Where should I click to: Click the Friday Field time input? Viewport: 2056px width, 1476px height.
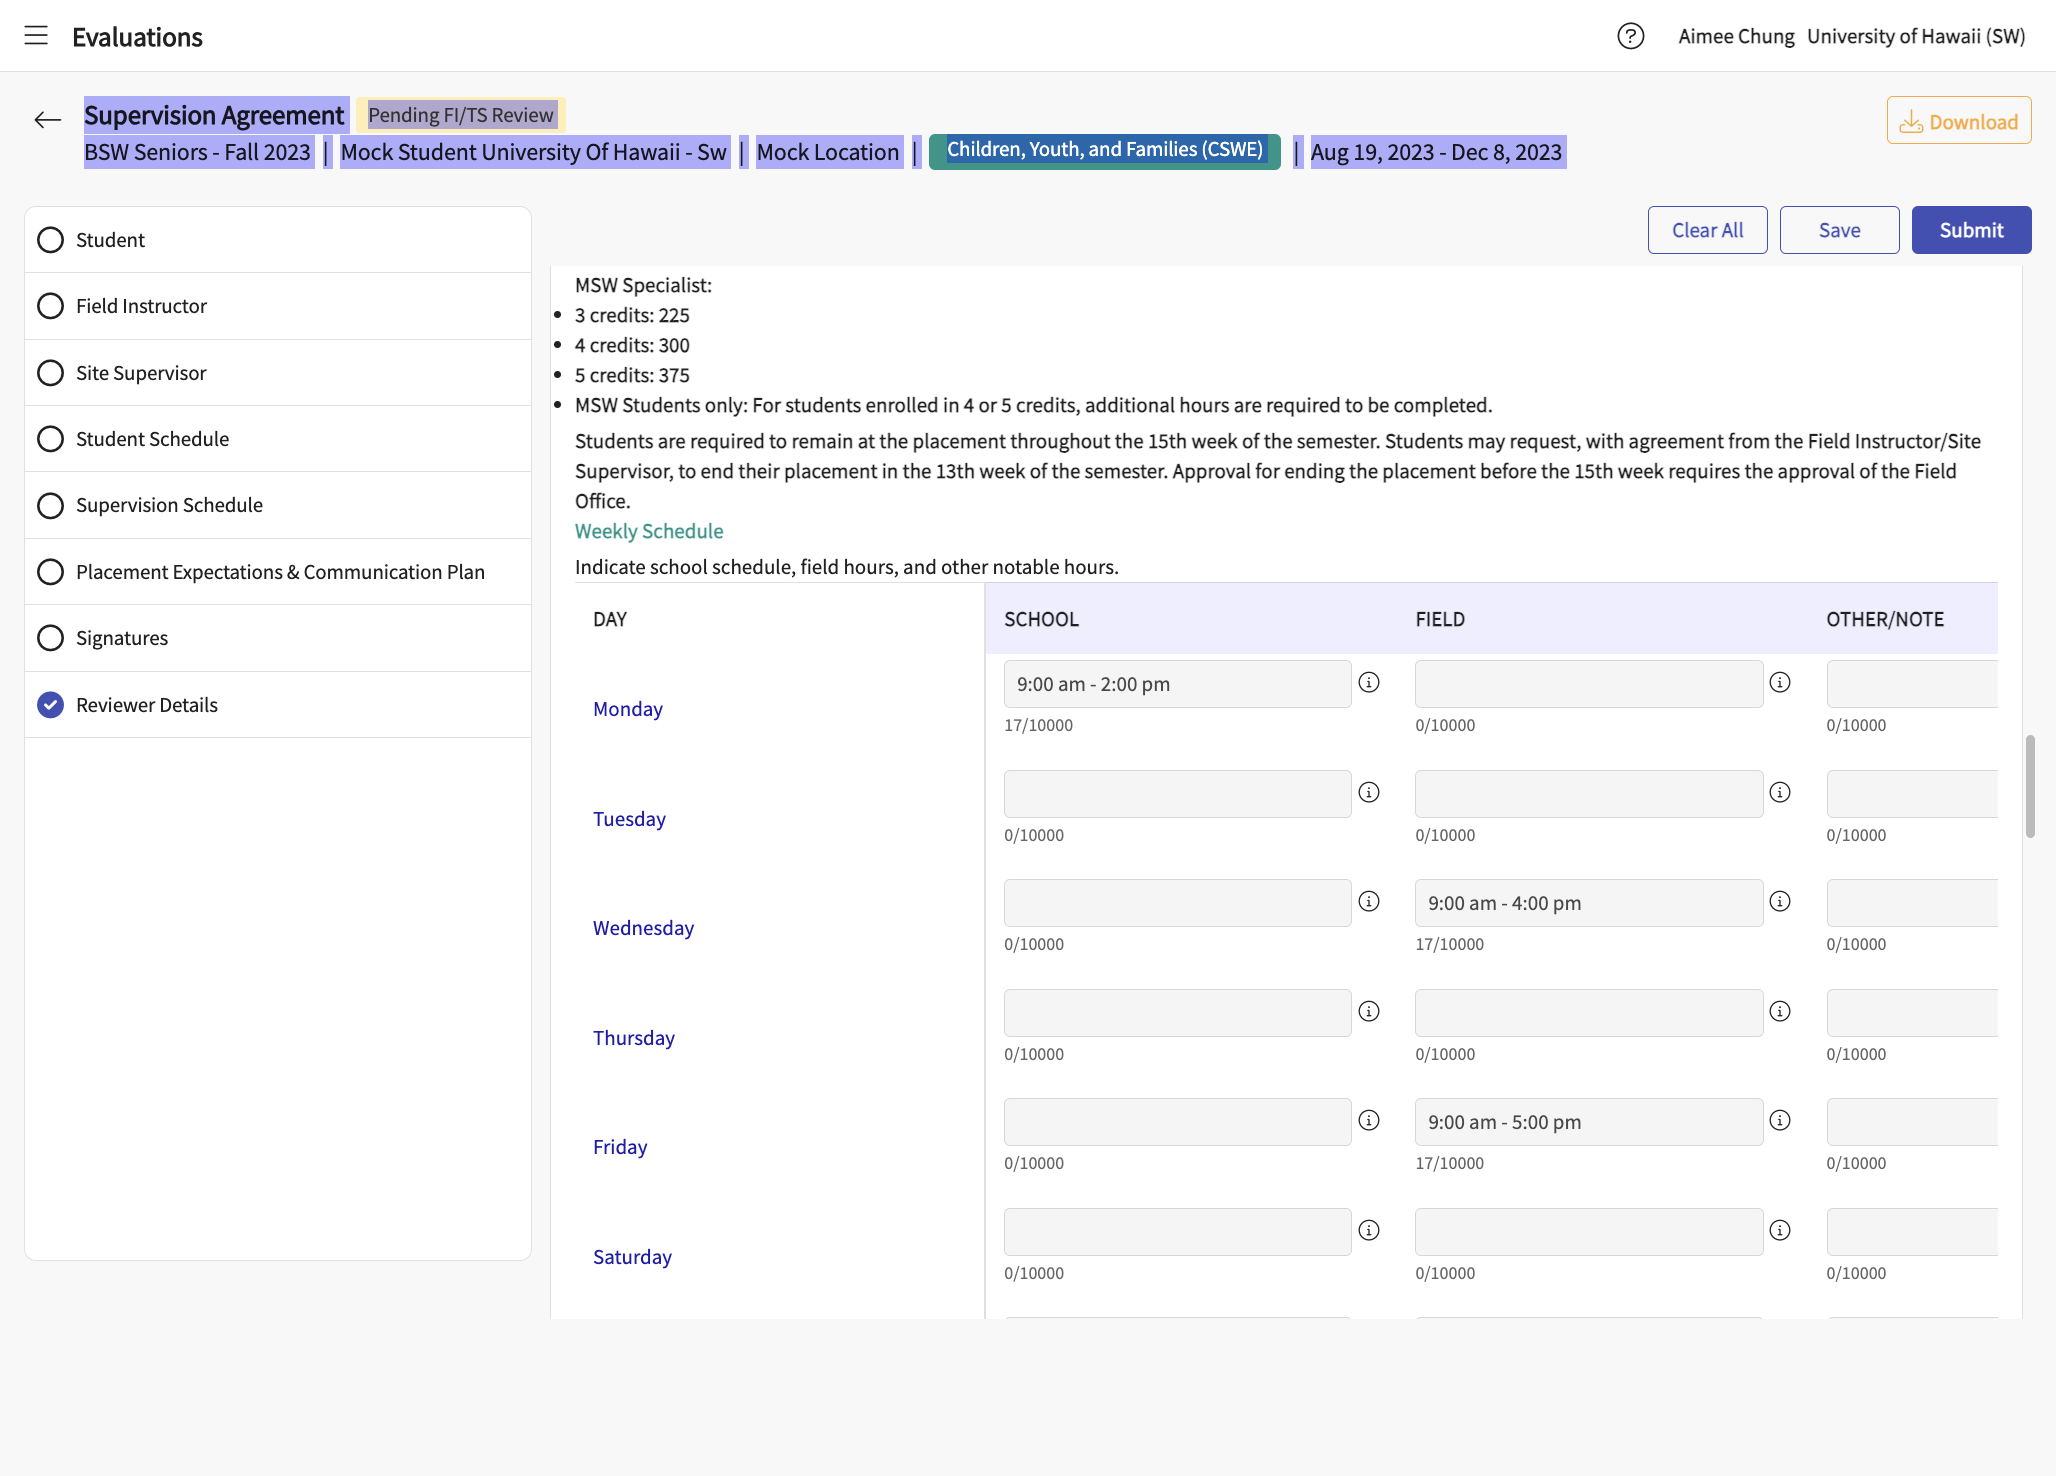click(x=1588, y=1122)
